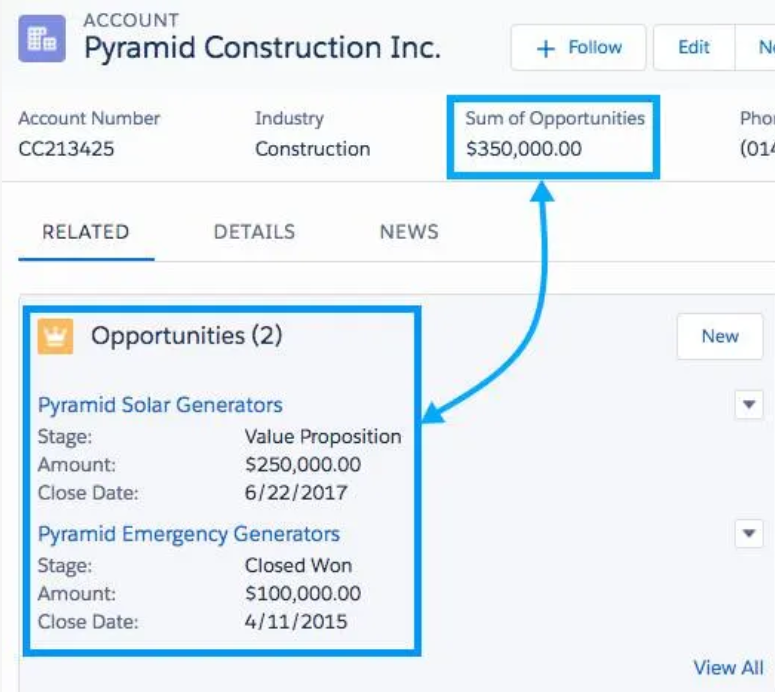Click the Follow button
This screenshot has width=775, height=692.
[578, 47]
